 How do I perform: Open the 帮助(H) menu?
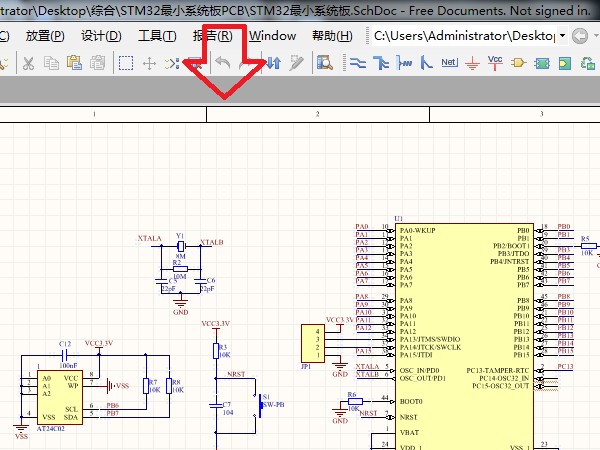pyautogui.click(x=332, y=36)
